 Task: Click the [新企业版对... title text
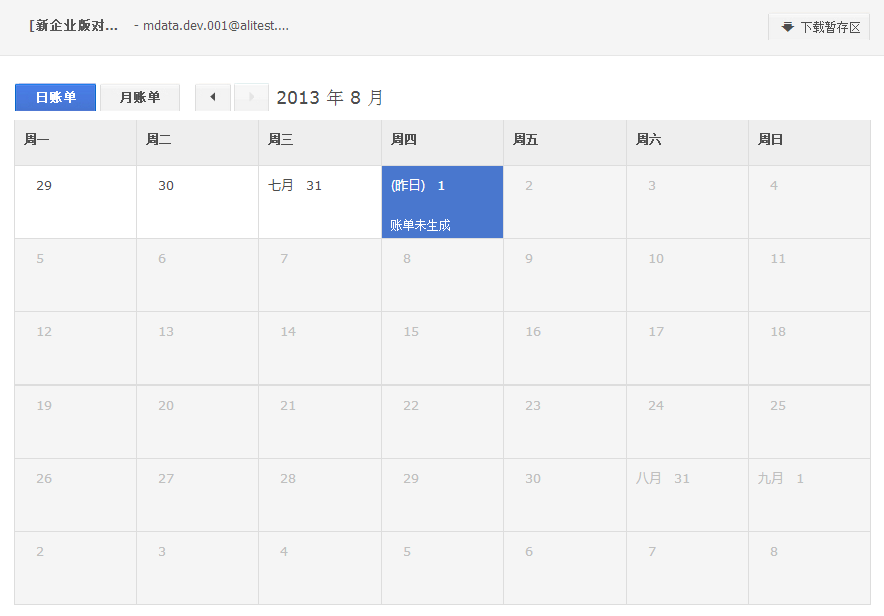click(x=73, y=25)
